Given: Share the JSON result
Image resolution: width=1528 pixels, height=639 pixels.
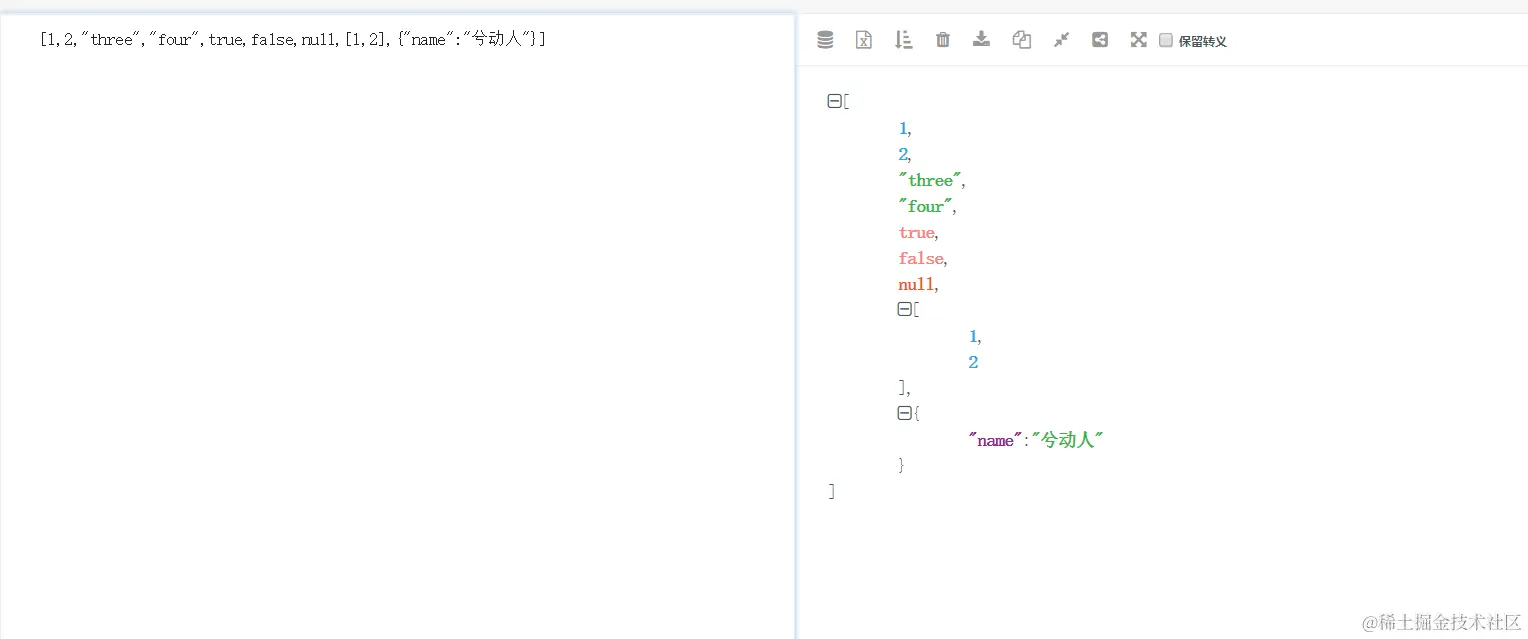Looking at the screenshot, I should [x=1100, y=40].
